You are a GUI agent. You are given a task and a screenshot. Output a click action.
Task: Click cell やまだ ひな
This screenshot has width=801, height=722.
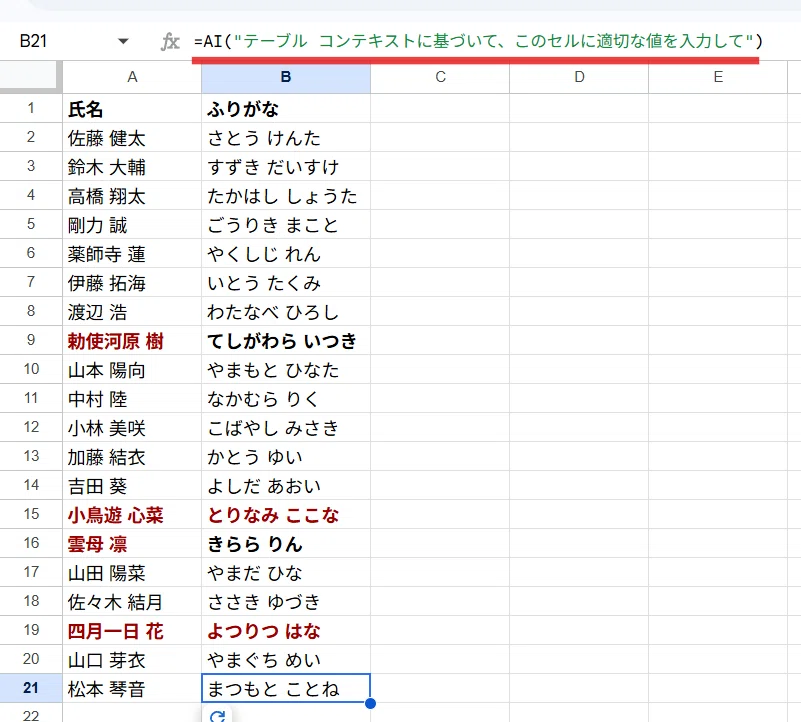click(x=286, y=572)
